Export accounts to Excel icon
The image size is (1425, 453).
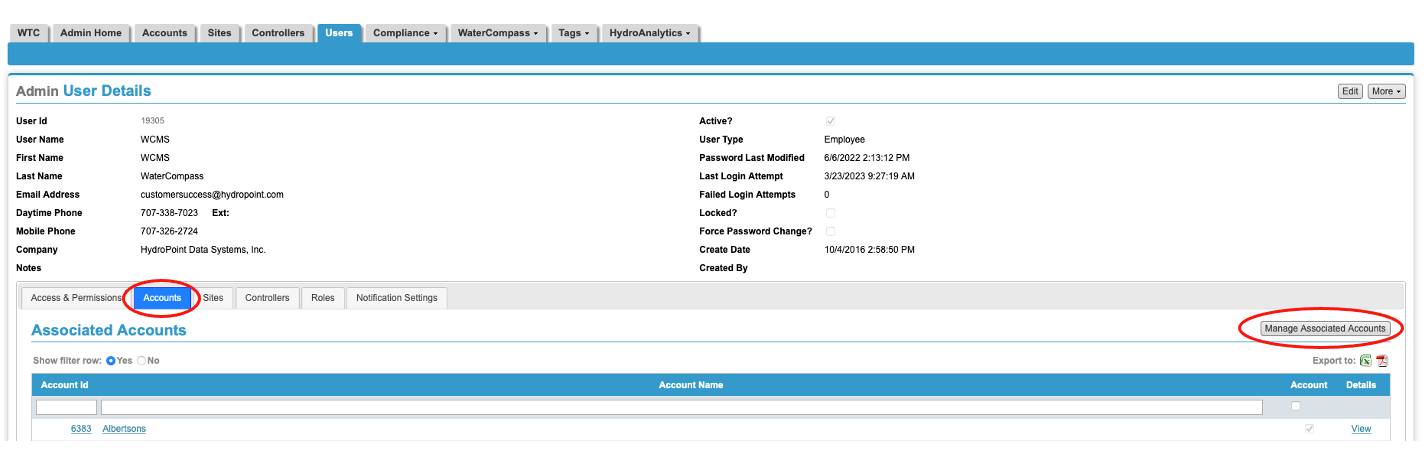pos(1365,361)
